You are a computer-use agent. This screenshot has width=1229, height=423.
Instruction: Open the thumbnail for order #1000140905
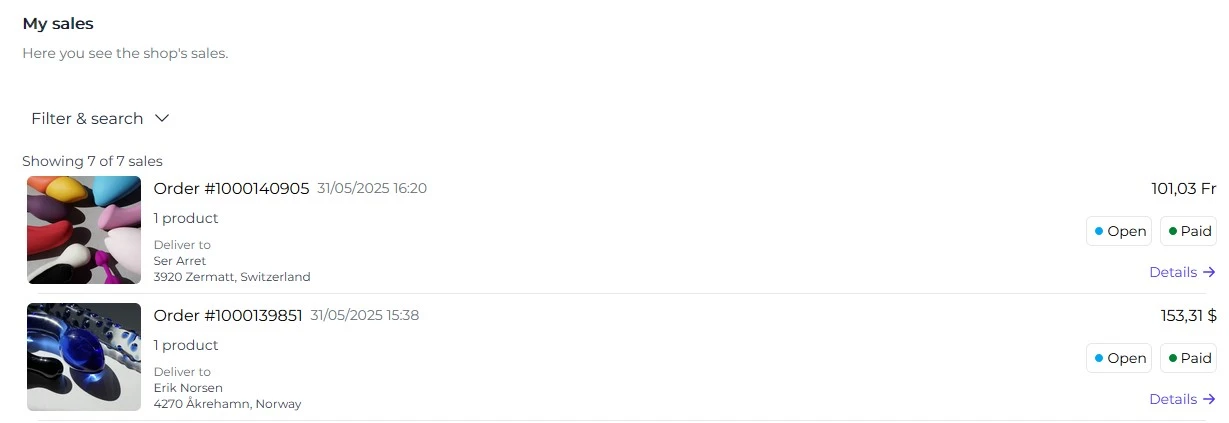[x=84, y=230]
